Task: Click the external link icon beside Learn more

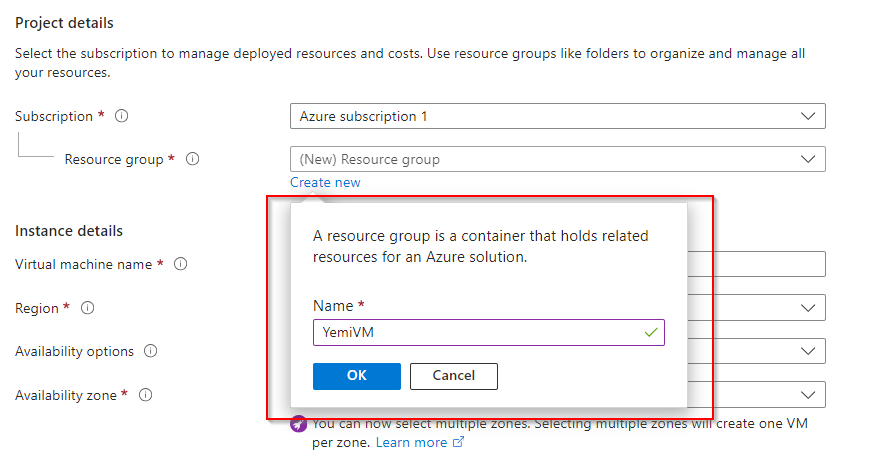Action: point(459,442)
